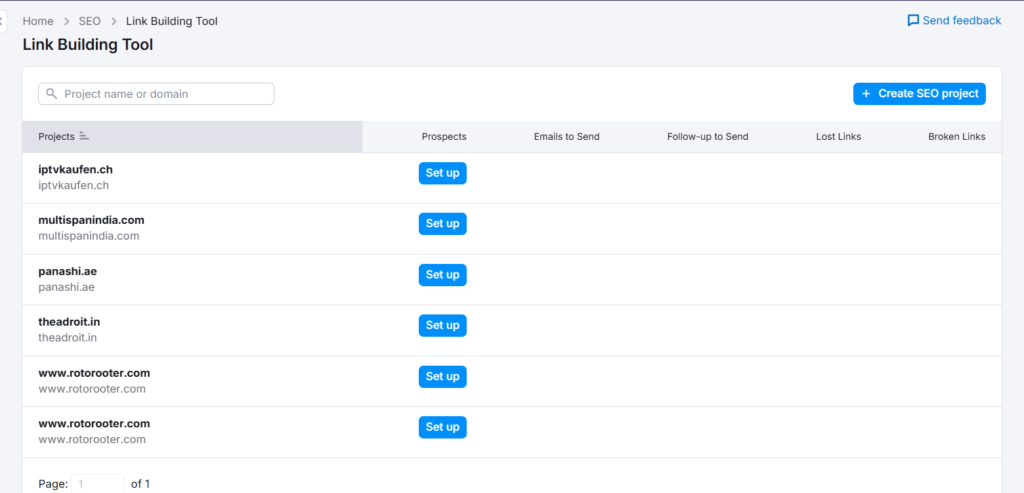Click the gray multispanindia.com domain text
The height and width of the screenshot is (493, 1024).
[89, 236]
